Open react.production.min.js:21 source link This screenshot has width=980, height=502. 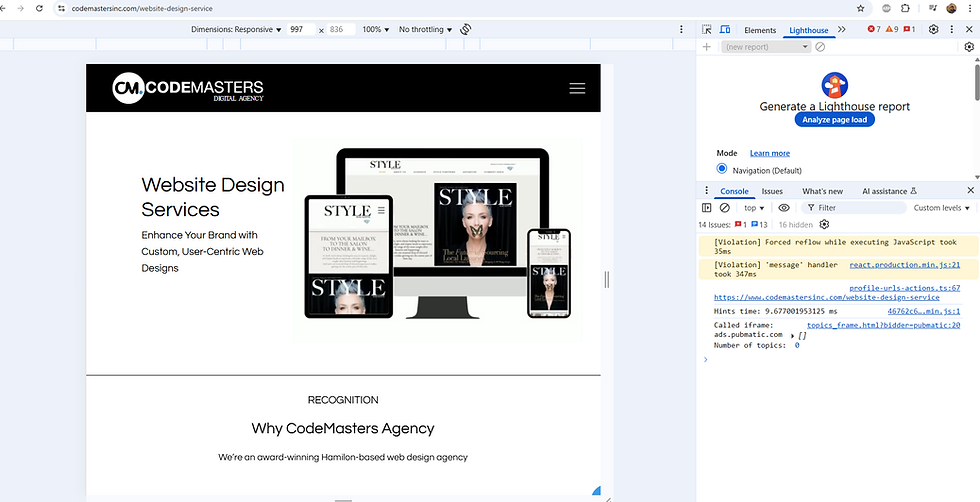click(x=905, y=265)
